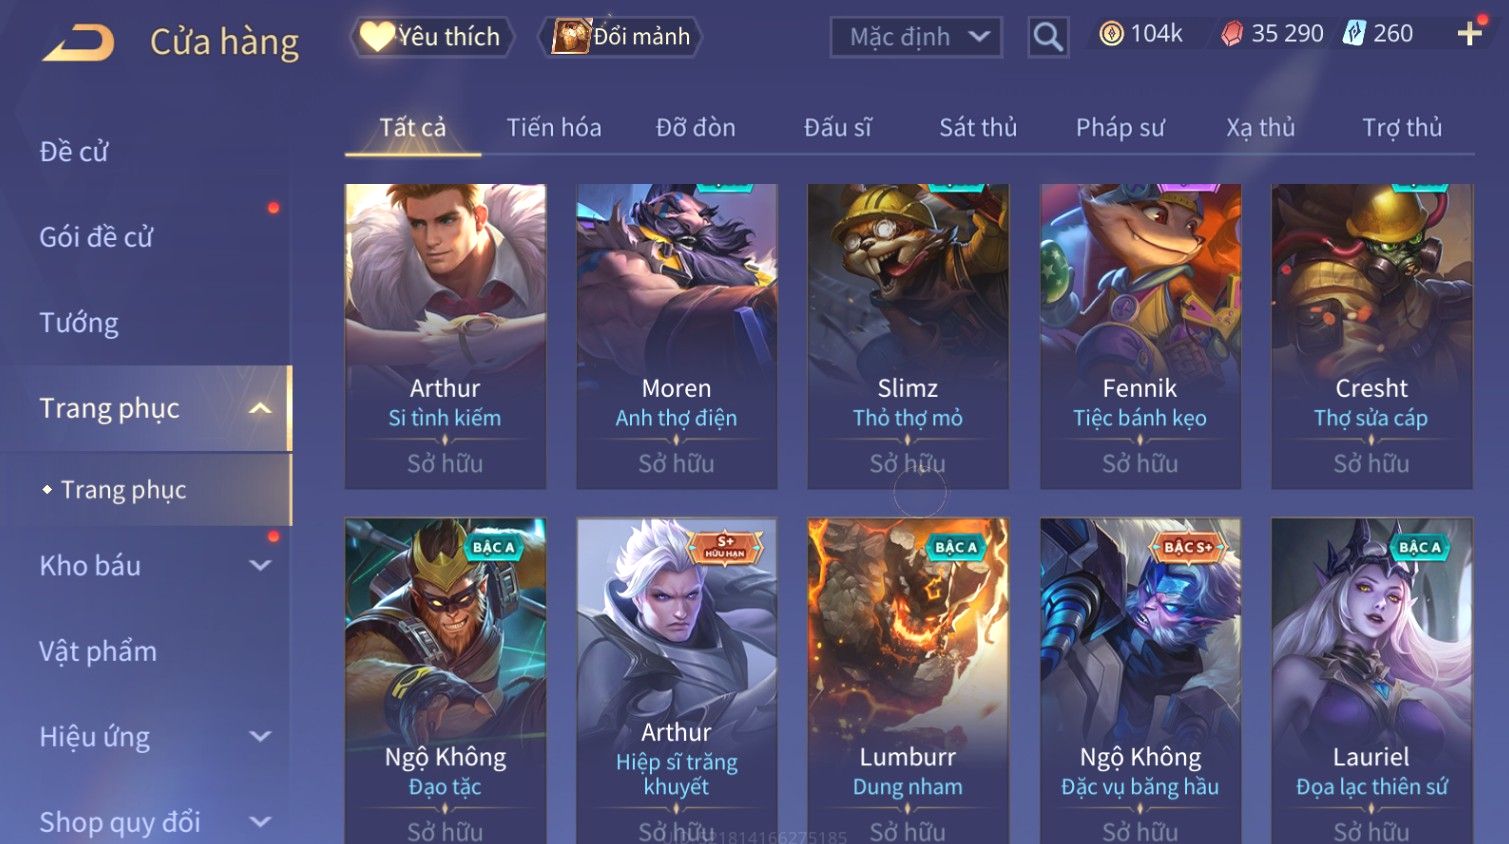Open Vật phẩm in sidebar

pos(98,651)
